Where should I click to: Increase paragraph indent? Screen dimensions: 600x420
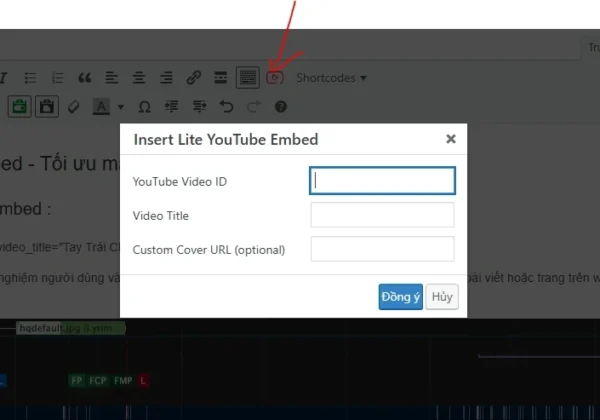pos(199,107)
